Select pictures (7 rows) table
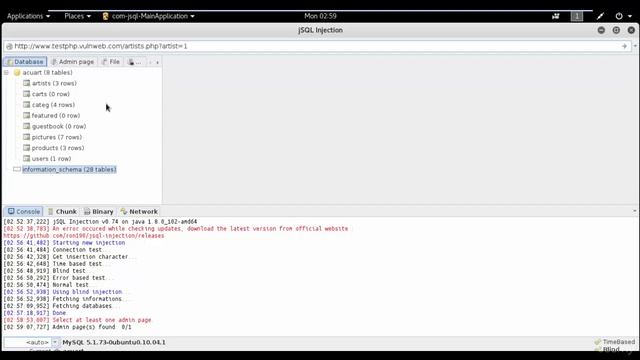The width and height of the screenshot is (640, 360). [57, 137]
